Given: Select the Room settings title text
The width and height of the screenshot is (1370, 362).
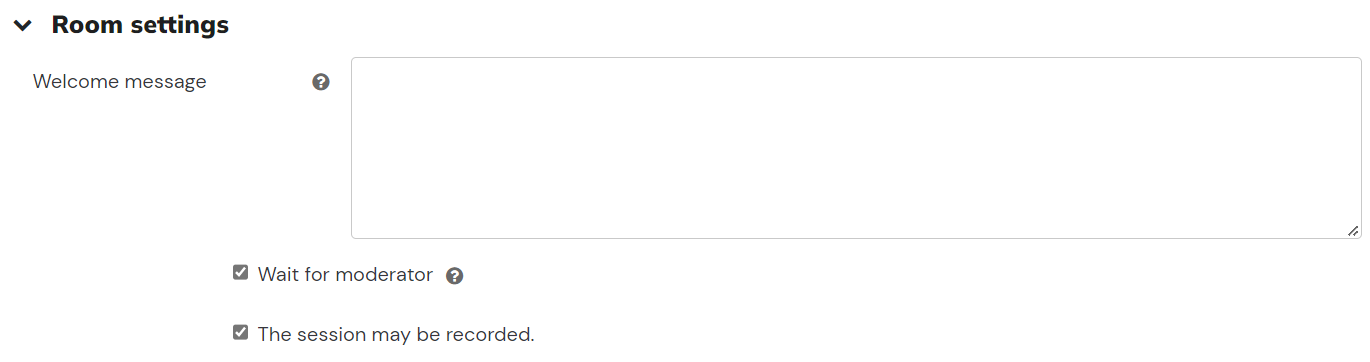Looking at the screenshot, I should [140, 25].
